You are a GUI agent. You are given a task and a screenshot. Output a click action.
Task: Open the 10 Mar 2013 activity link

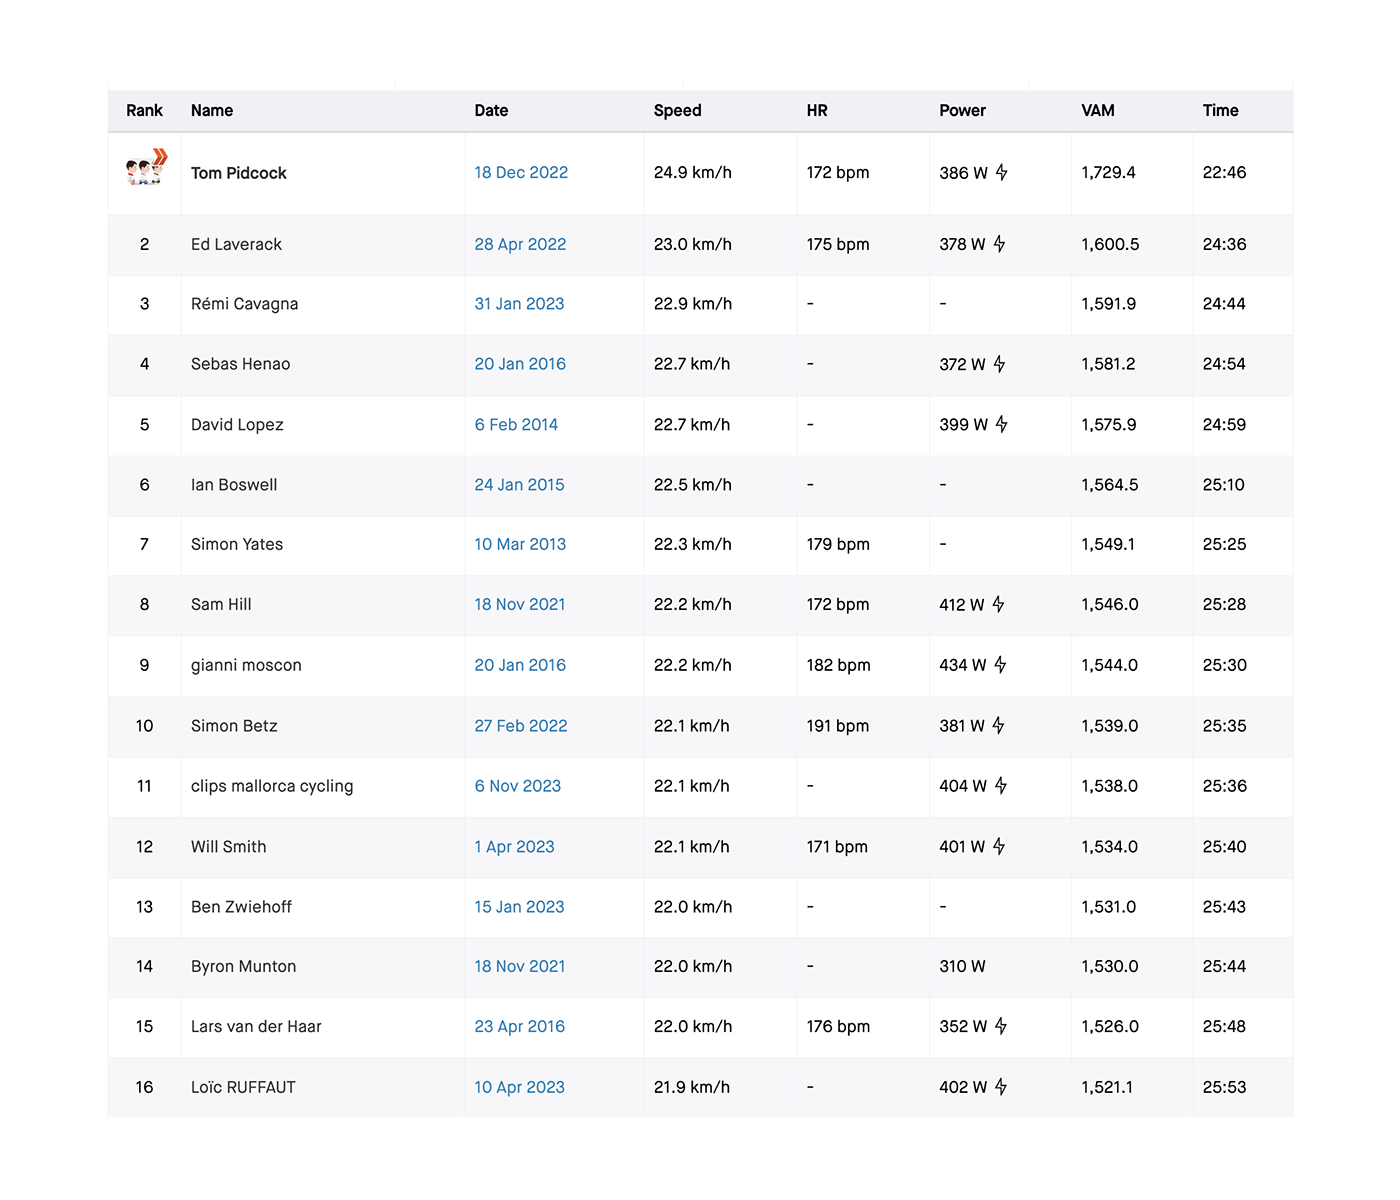(520, 544)
